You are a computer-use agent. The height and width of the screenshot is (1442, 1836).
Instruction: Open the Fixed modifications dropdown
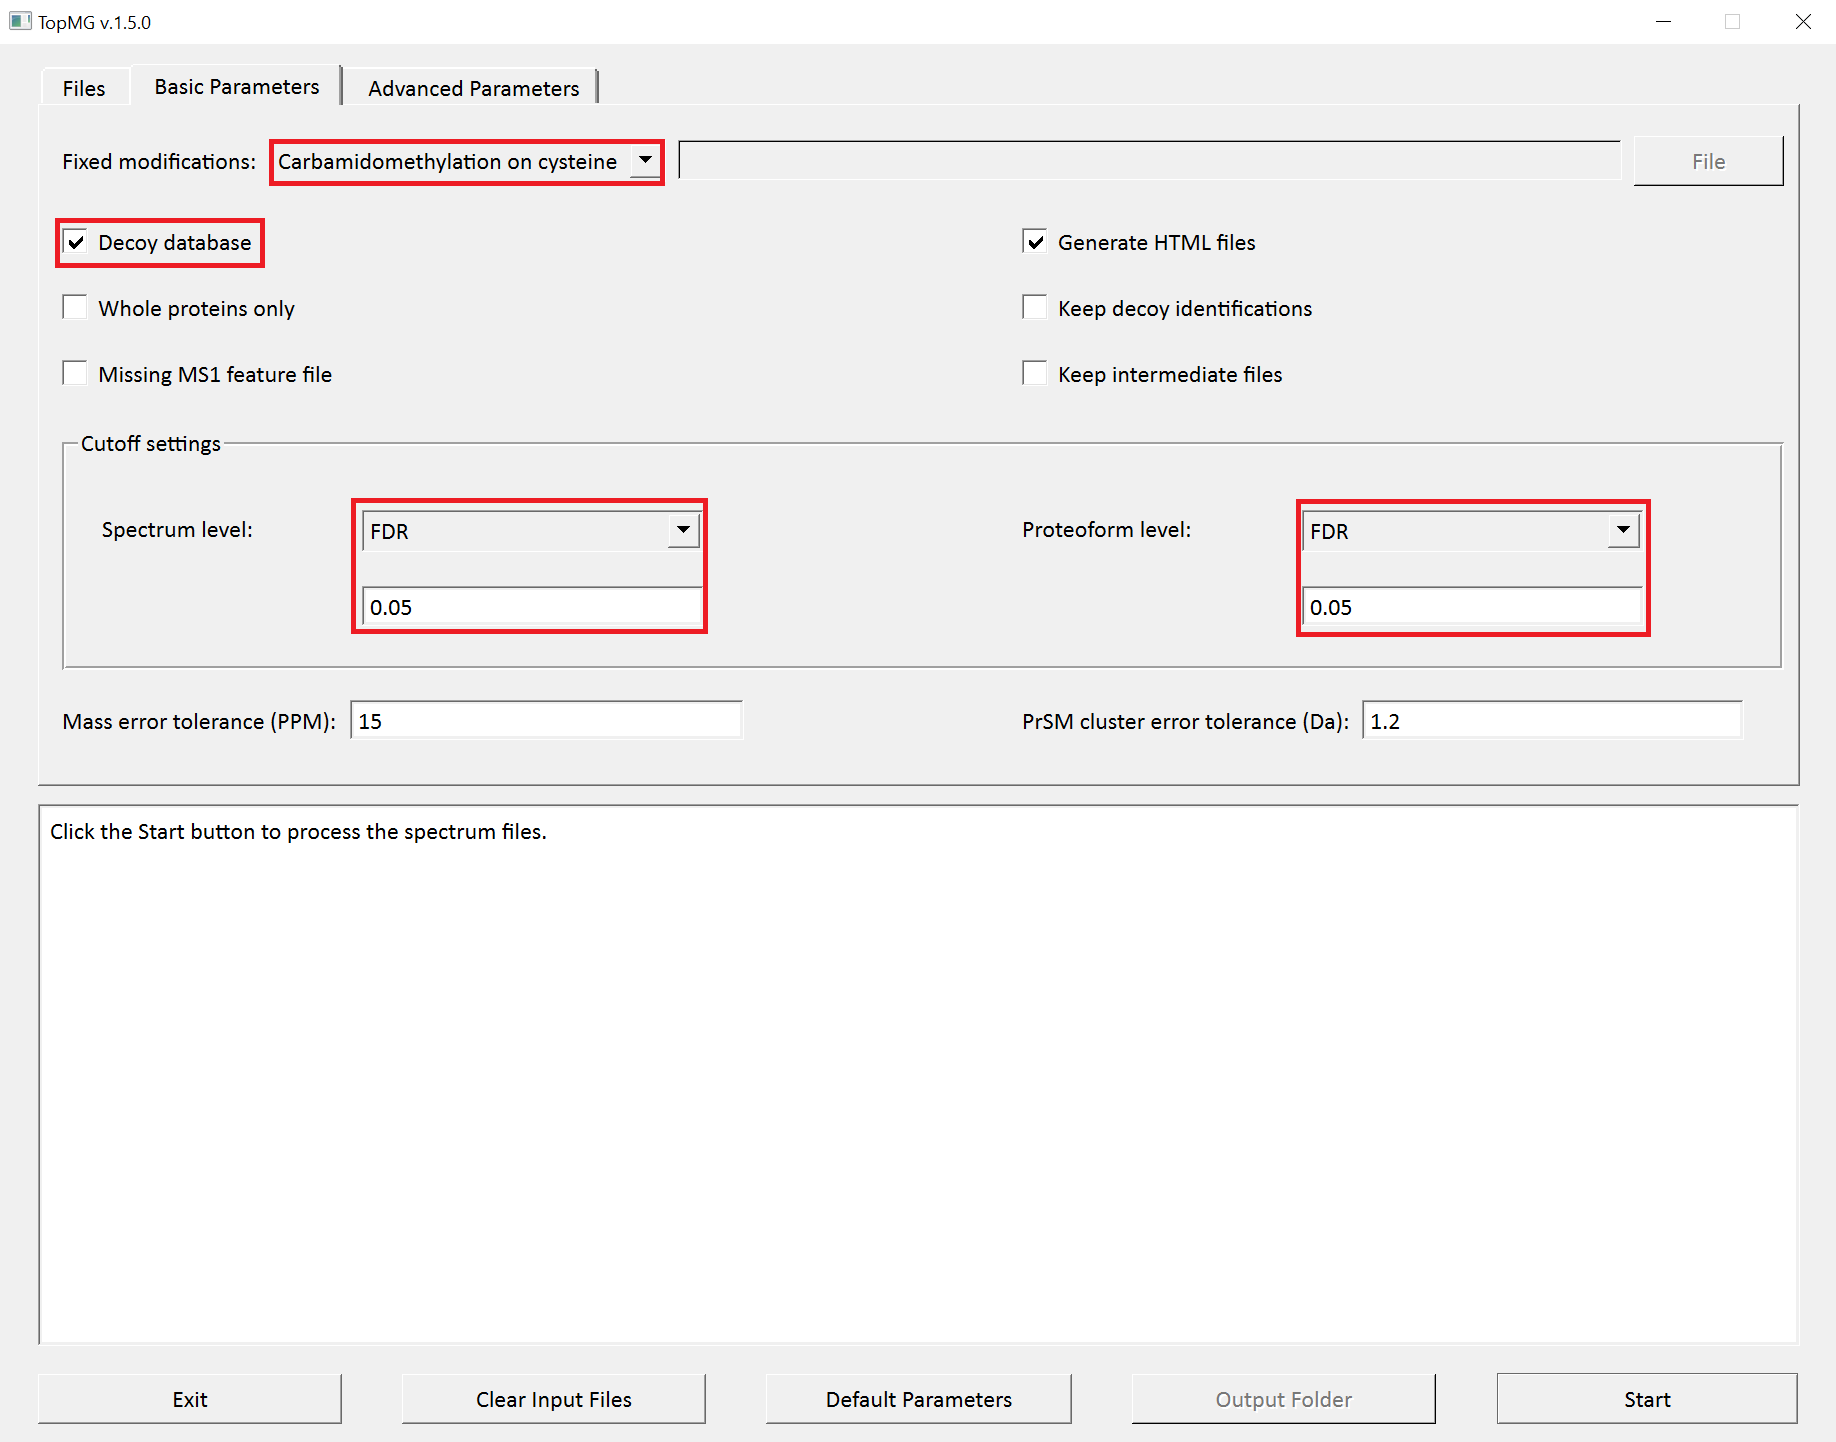pos(467,161)
